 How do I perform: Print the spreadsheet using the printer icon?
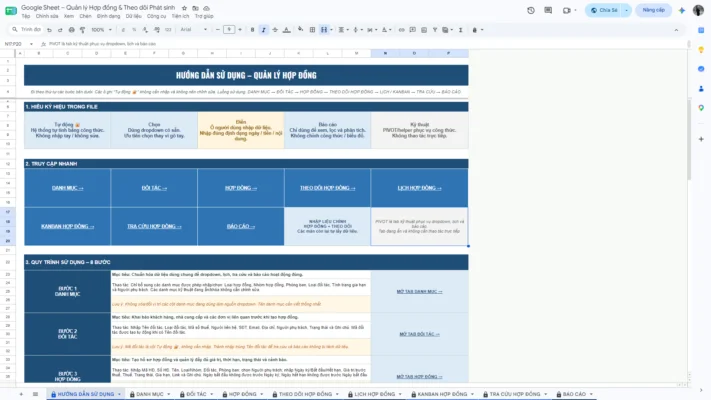coord(71,30)
